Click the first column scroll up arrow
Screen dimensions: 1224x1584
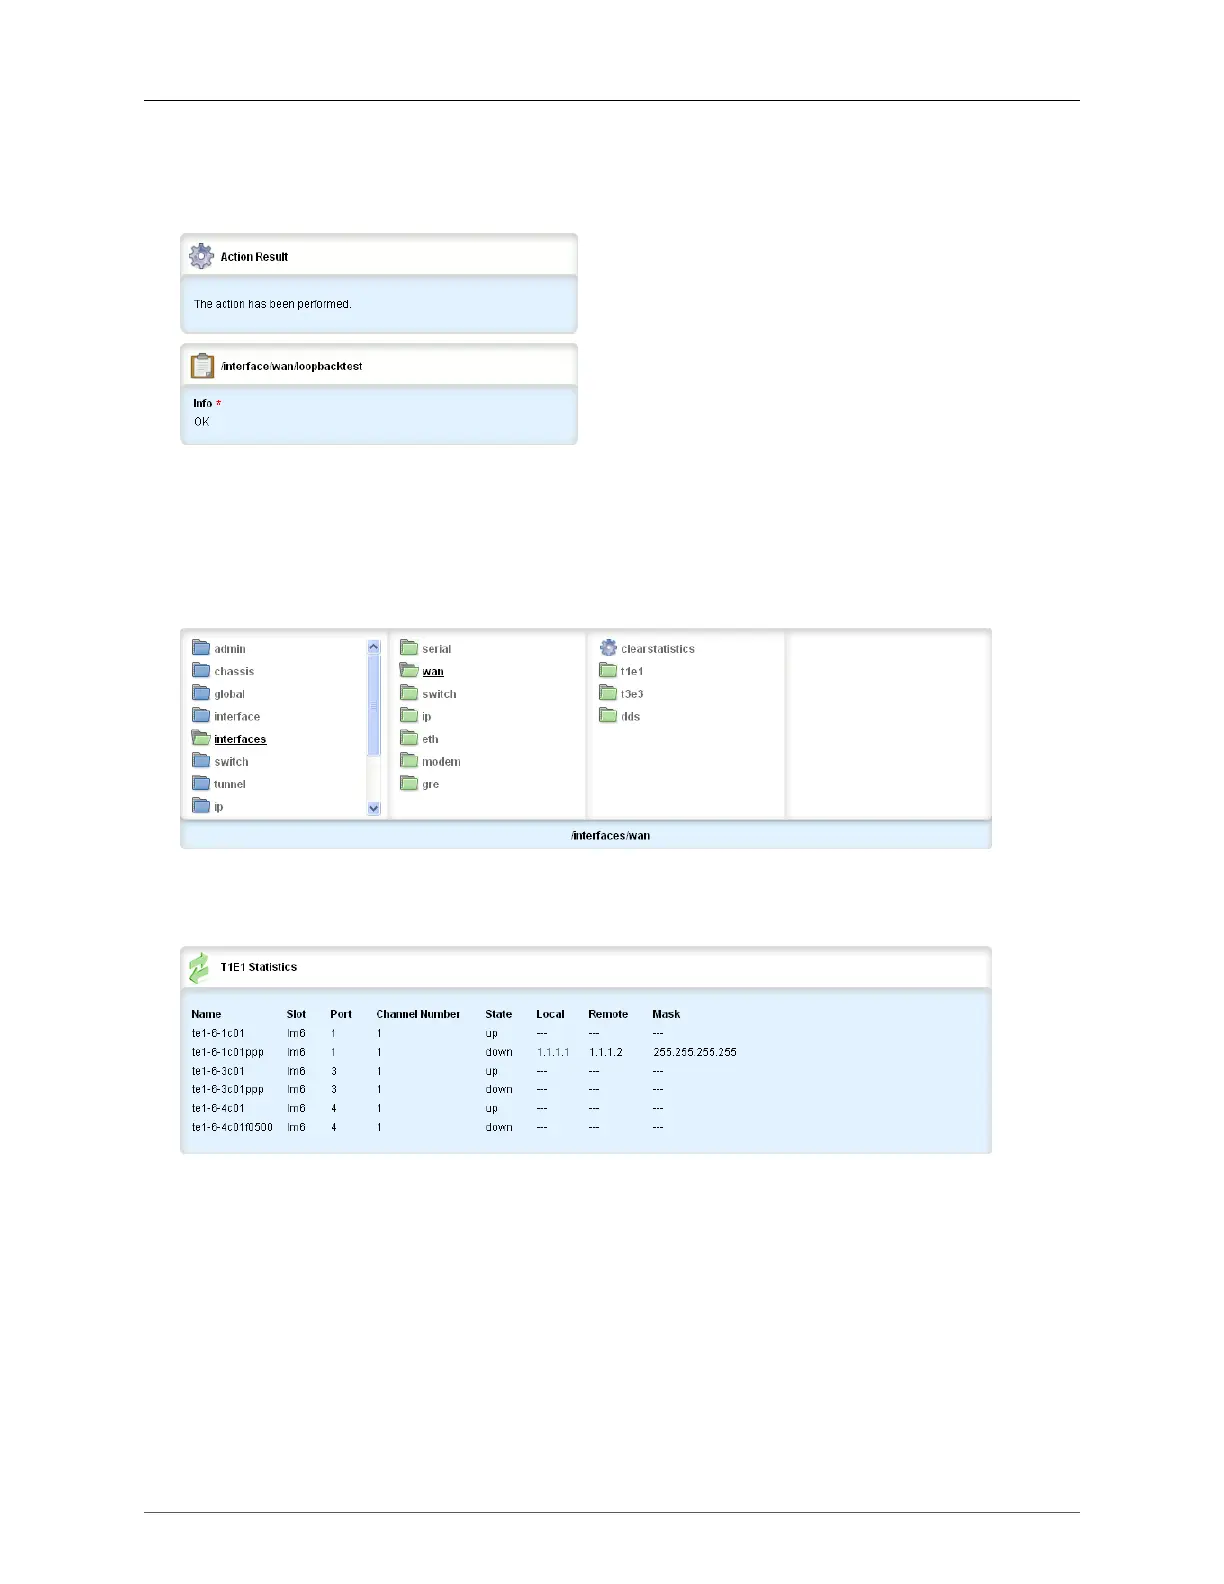(374, 647)
